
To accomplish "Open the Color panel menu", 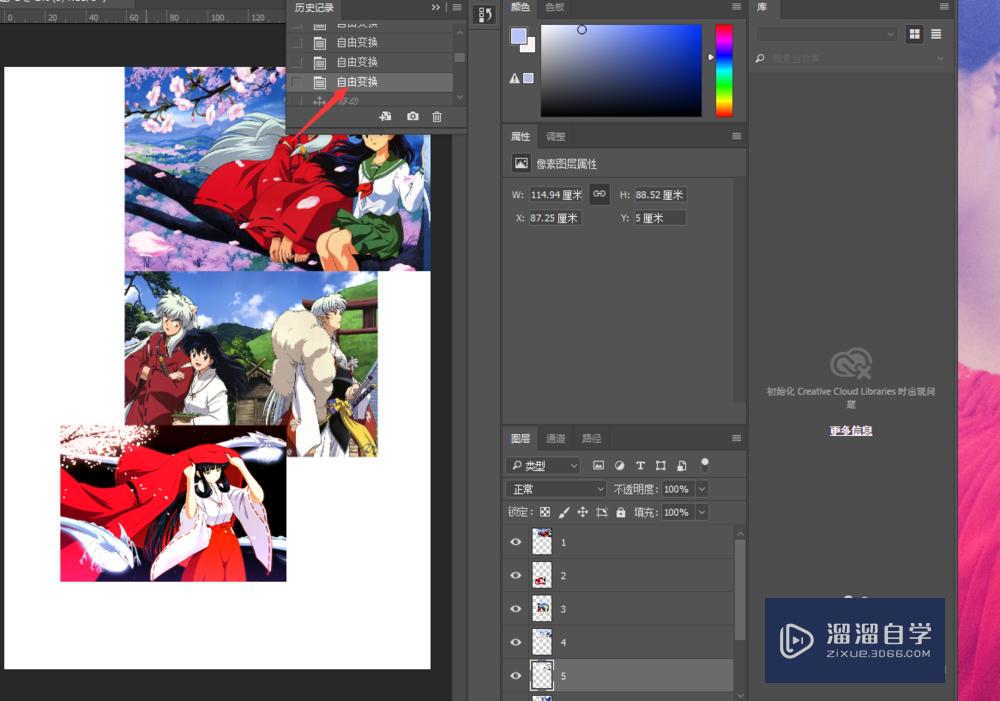I will click(x=736, y=7).
